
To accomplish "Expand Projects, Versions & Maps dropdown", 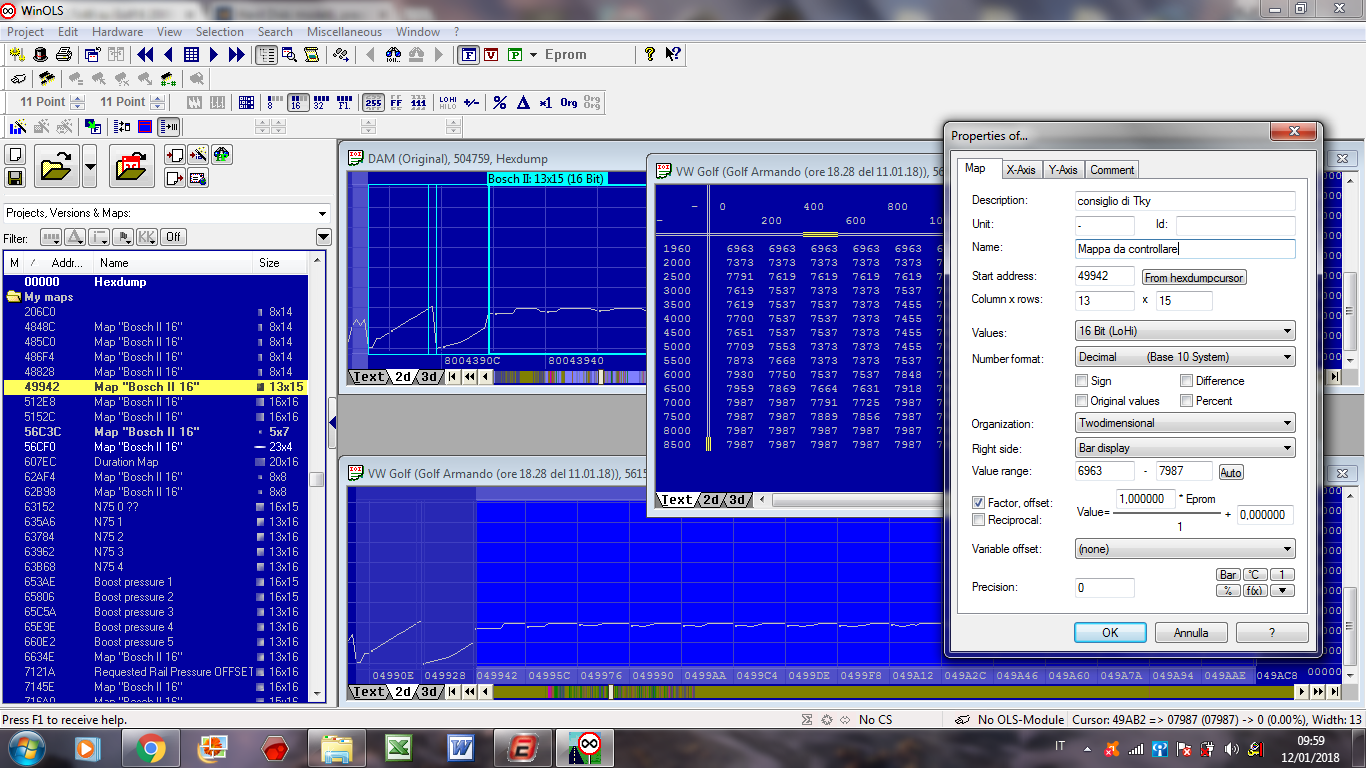I will pos(322,213).
